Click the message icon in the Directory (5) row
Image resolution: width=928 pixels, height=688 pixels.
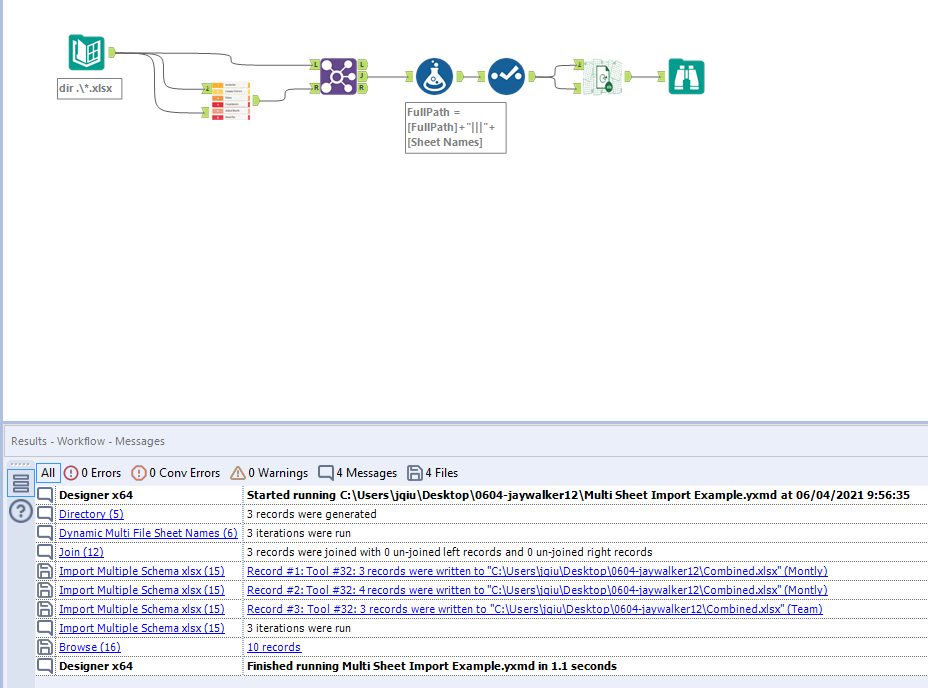45,514
